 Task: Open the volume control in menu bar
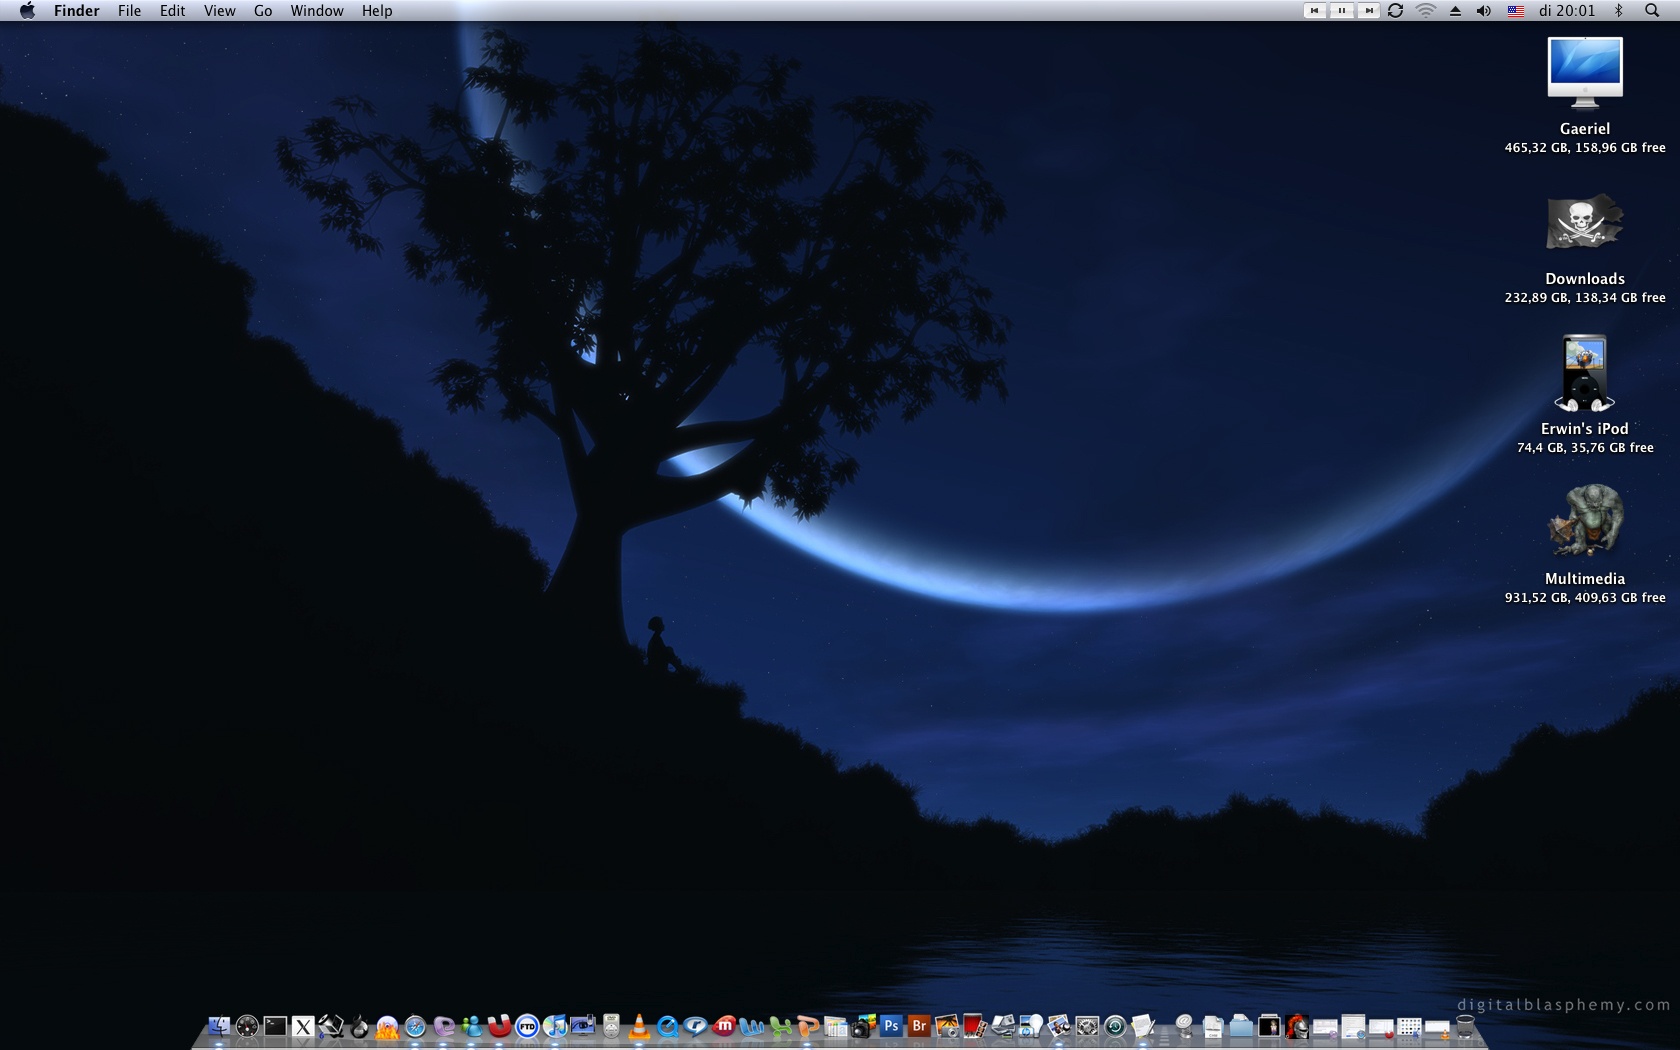click(x=1484, y=11)
